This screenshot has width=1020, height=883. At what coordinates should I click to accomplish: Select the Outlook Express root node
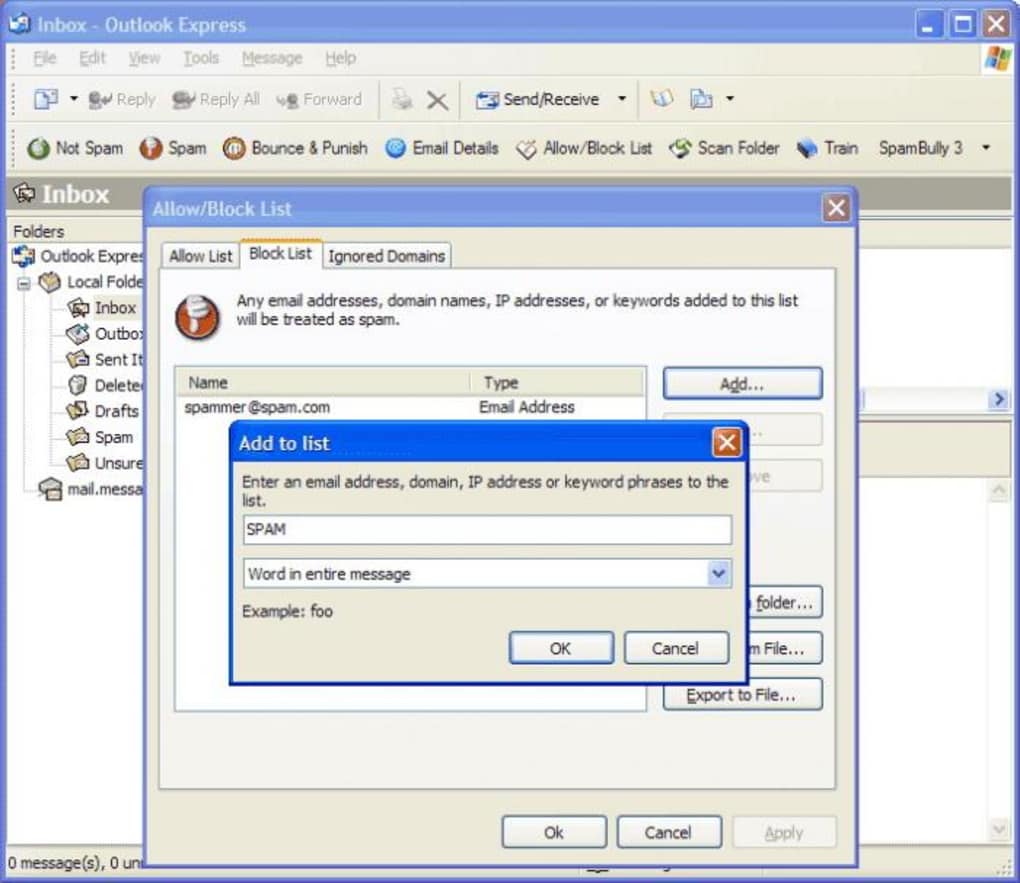tap(78, 256)
